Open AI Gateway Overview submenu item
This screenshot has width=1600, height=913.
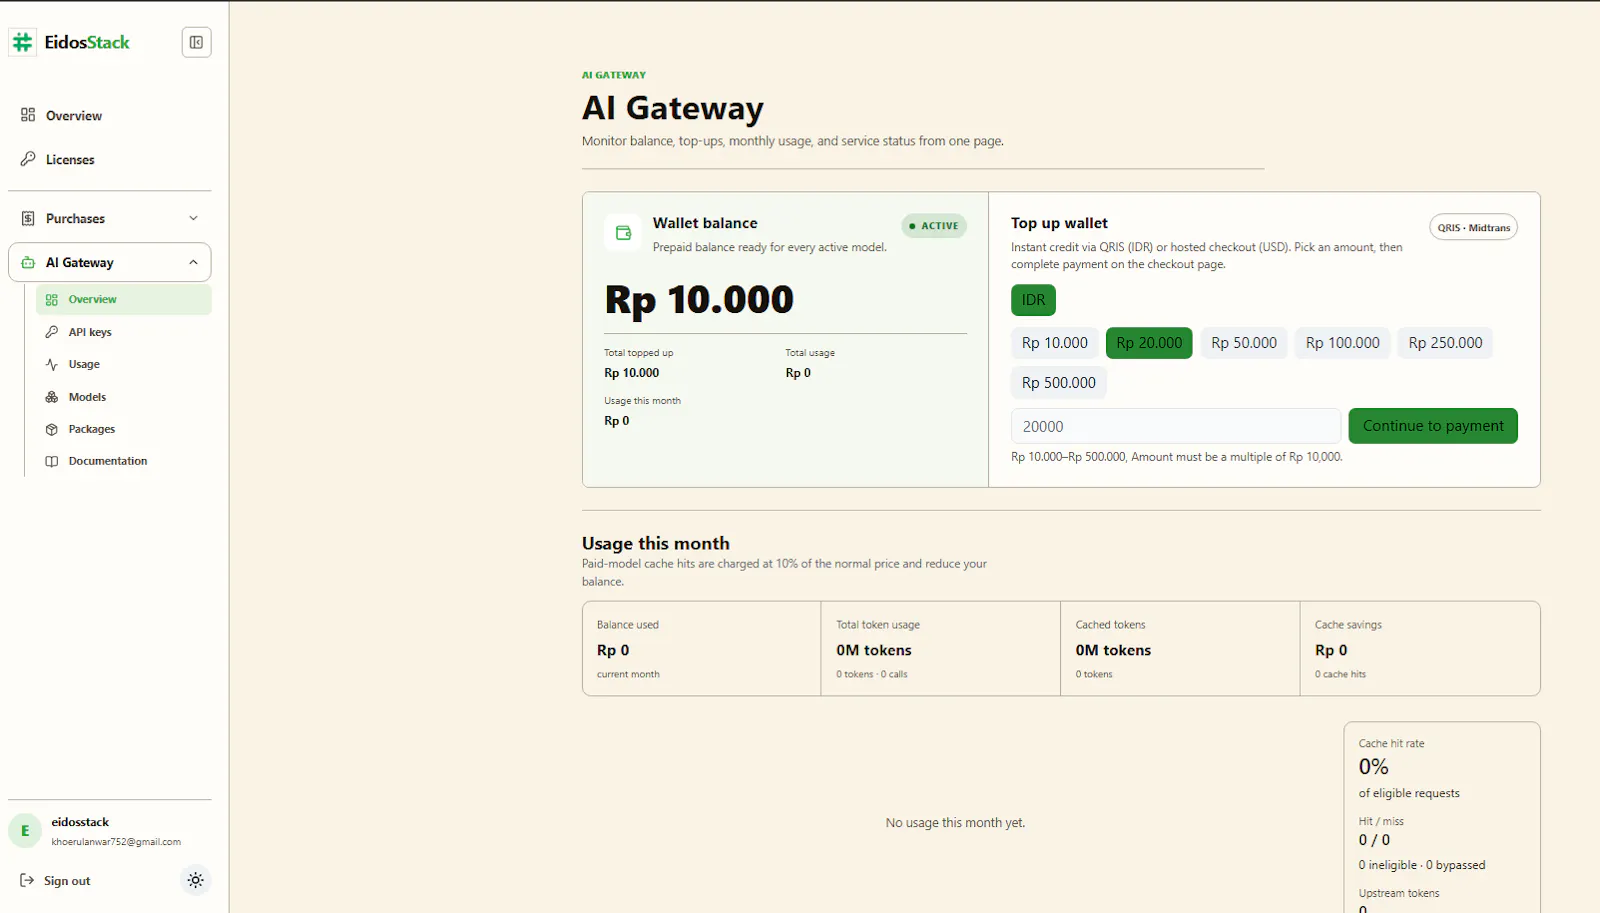point(124,299)
